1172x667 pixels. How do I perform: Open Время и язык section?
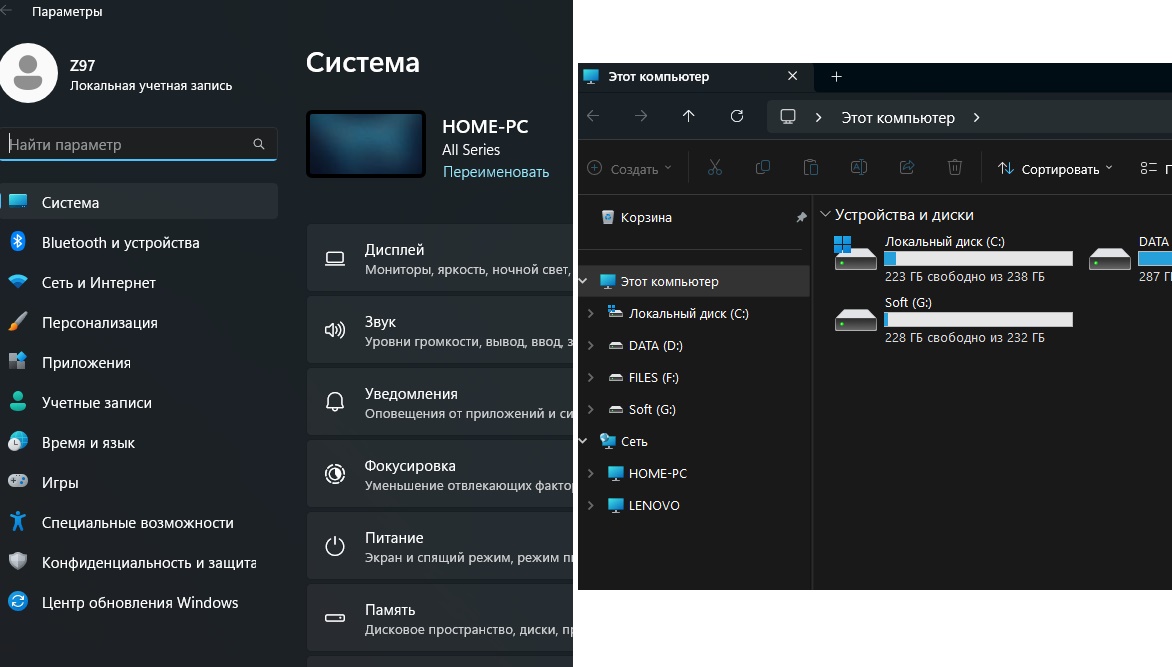point(139,443)
